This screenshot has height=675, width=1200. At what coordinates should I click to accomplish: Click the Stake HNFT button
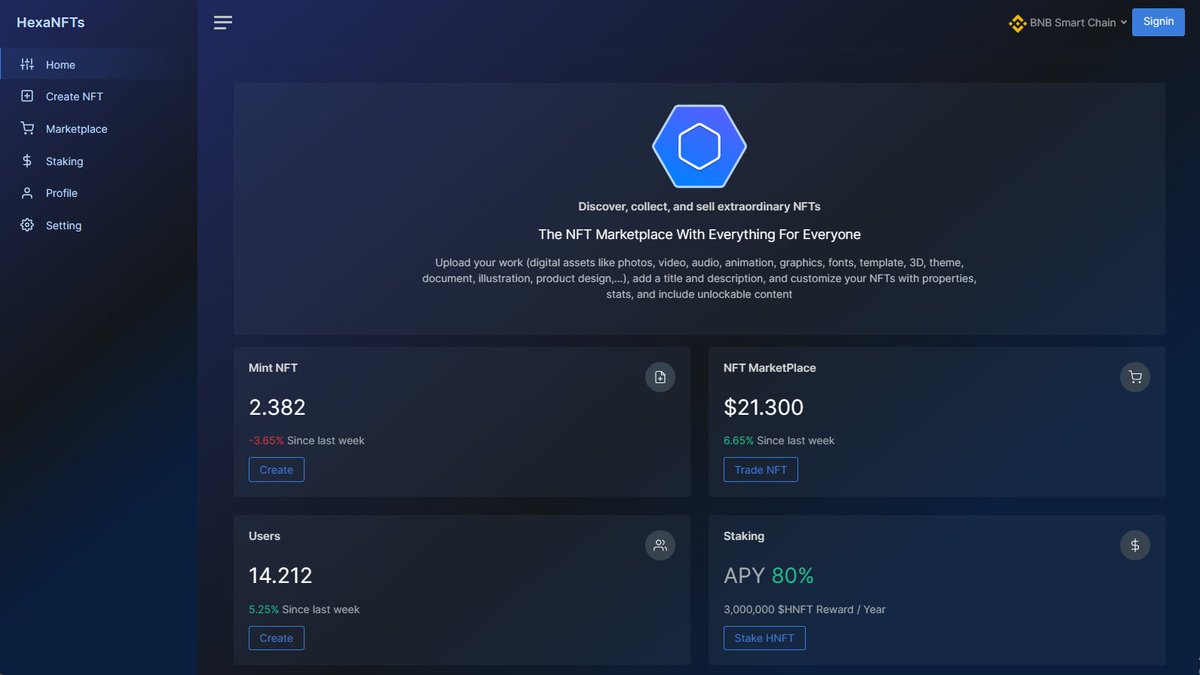[x=764, y=637]
